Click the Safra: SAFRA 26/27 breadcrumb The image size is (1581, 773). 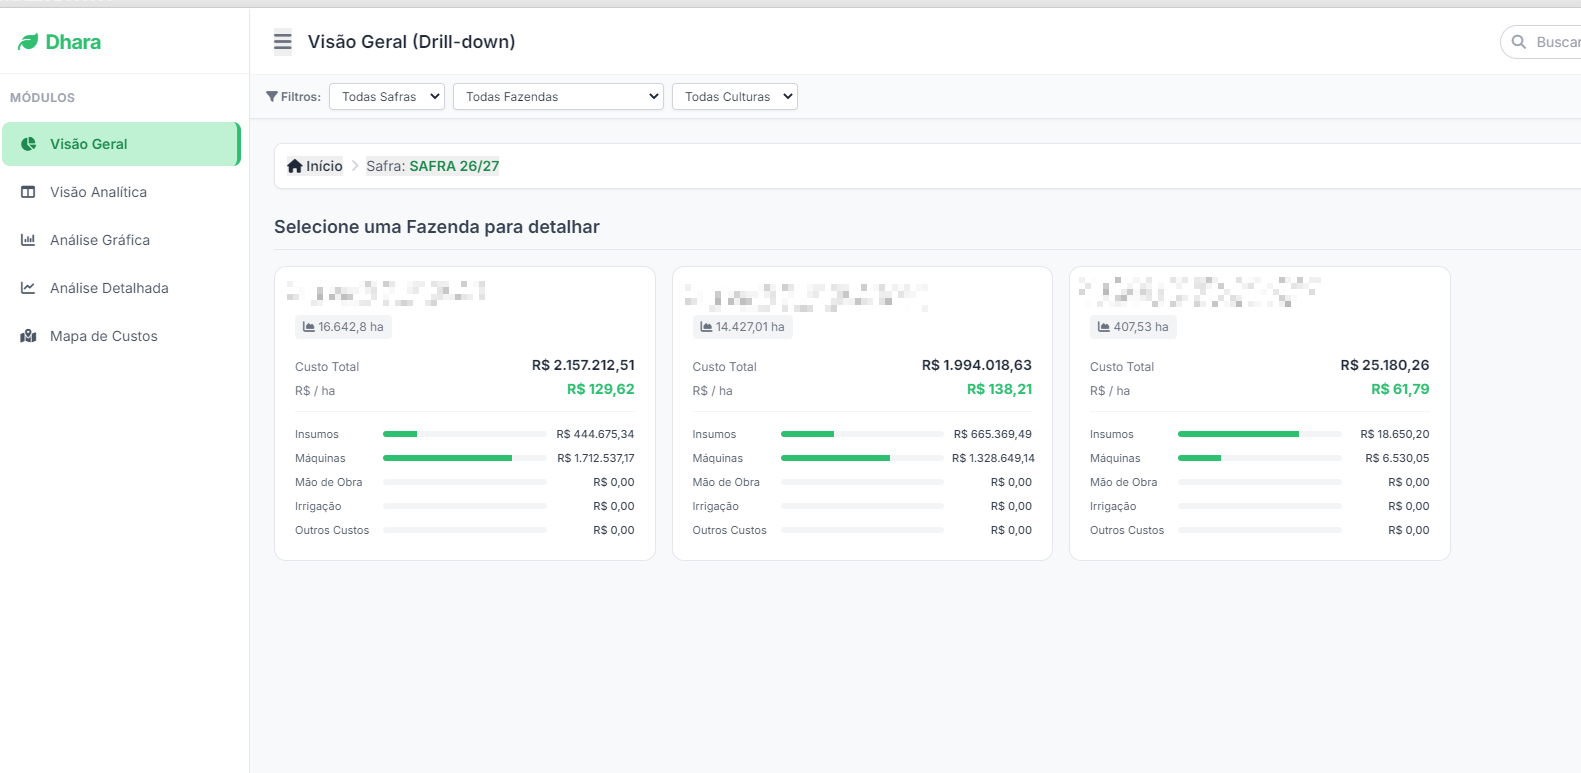coord(433,166)
